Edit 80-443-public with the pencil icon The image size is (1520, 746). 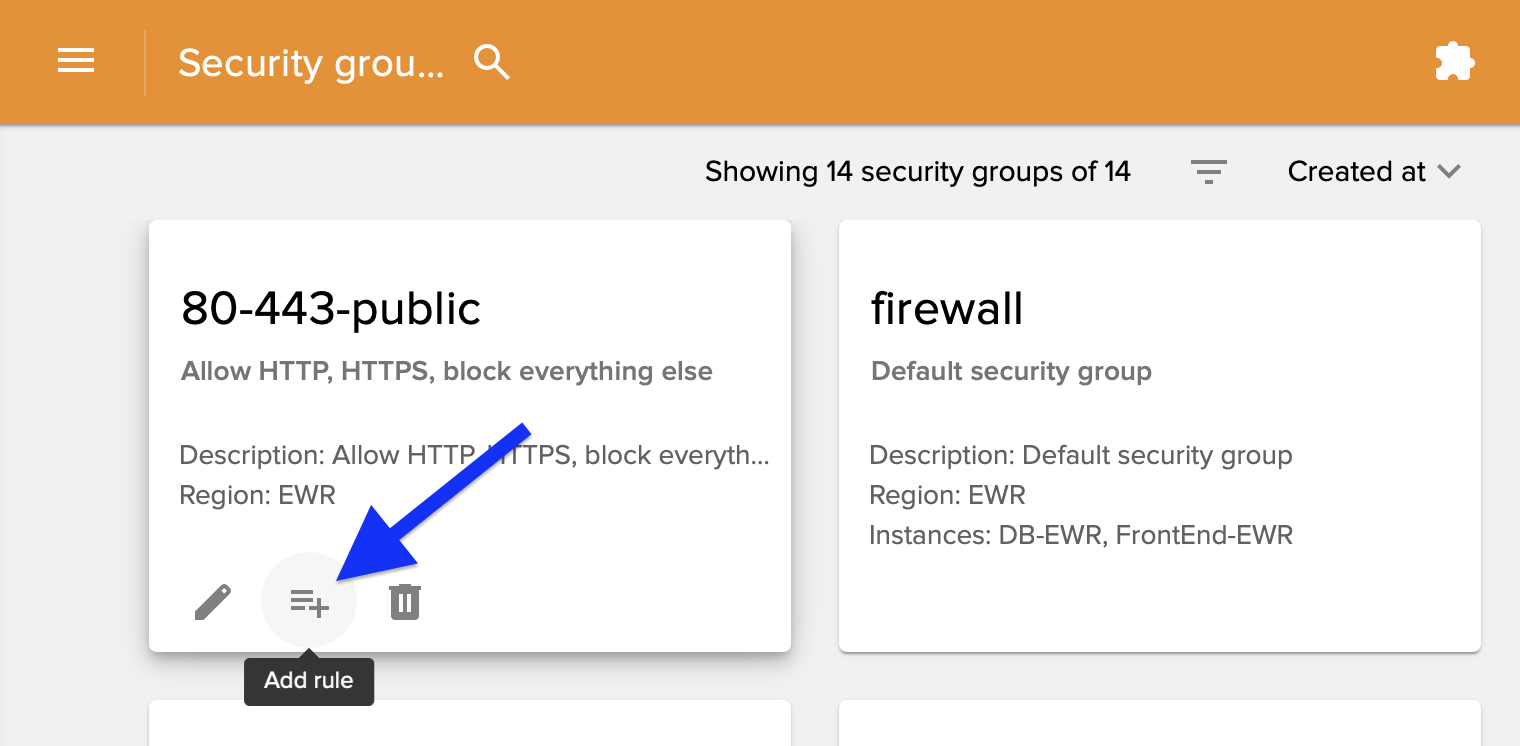point(212,602)
